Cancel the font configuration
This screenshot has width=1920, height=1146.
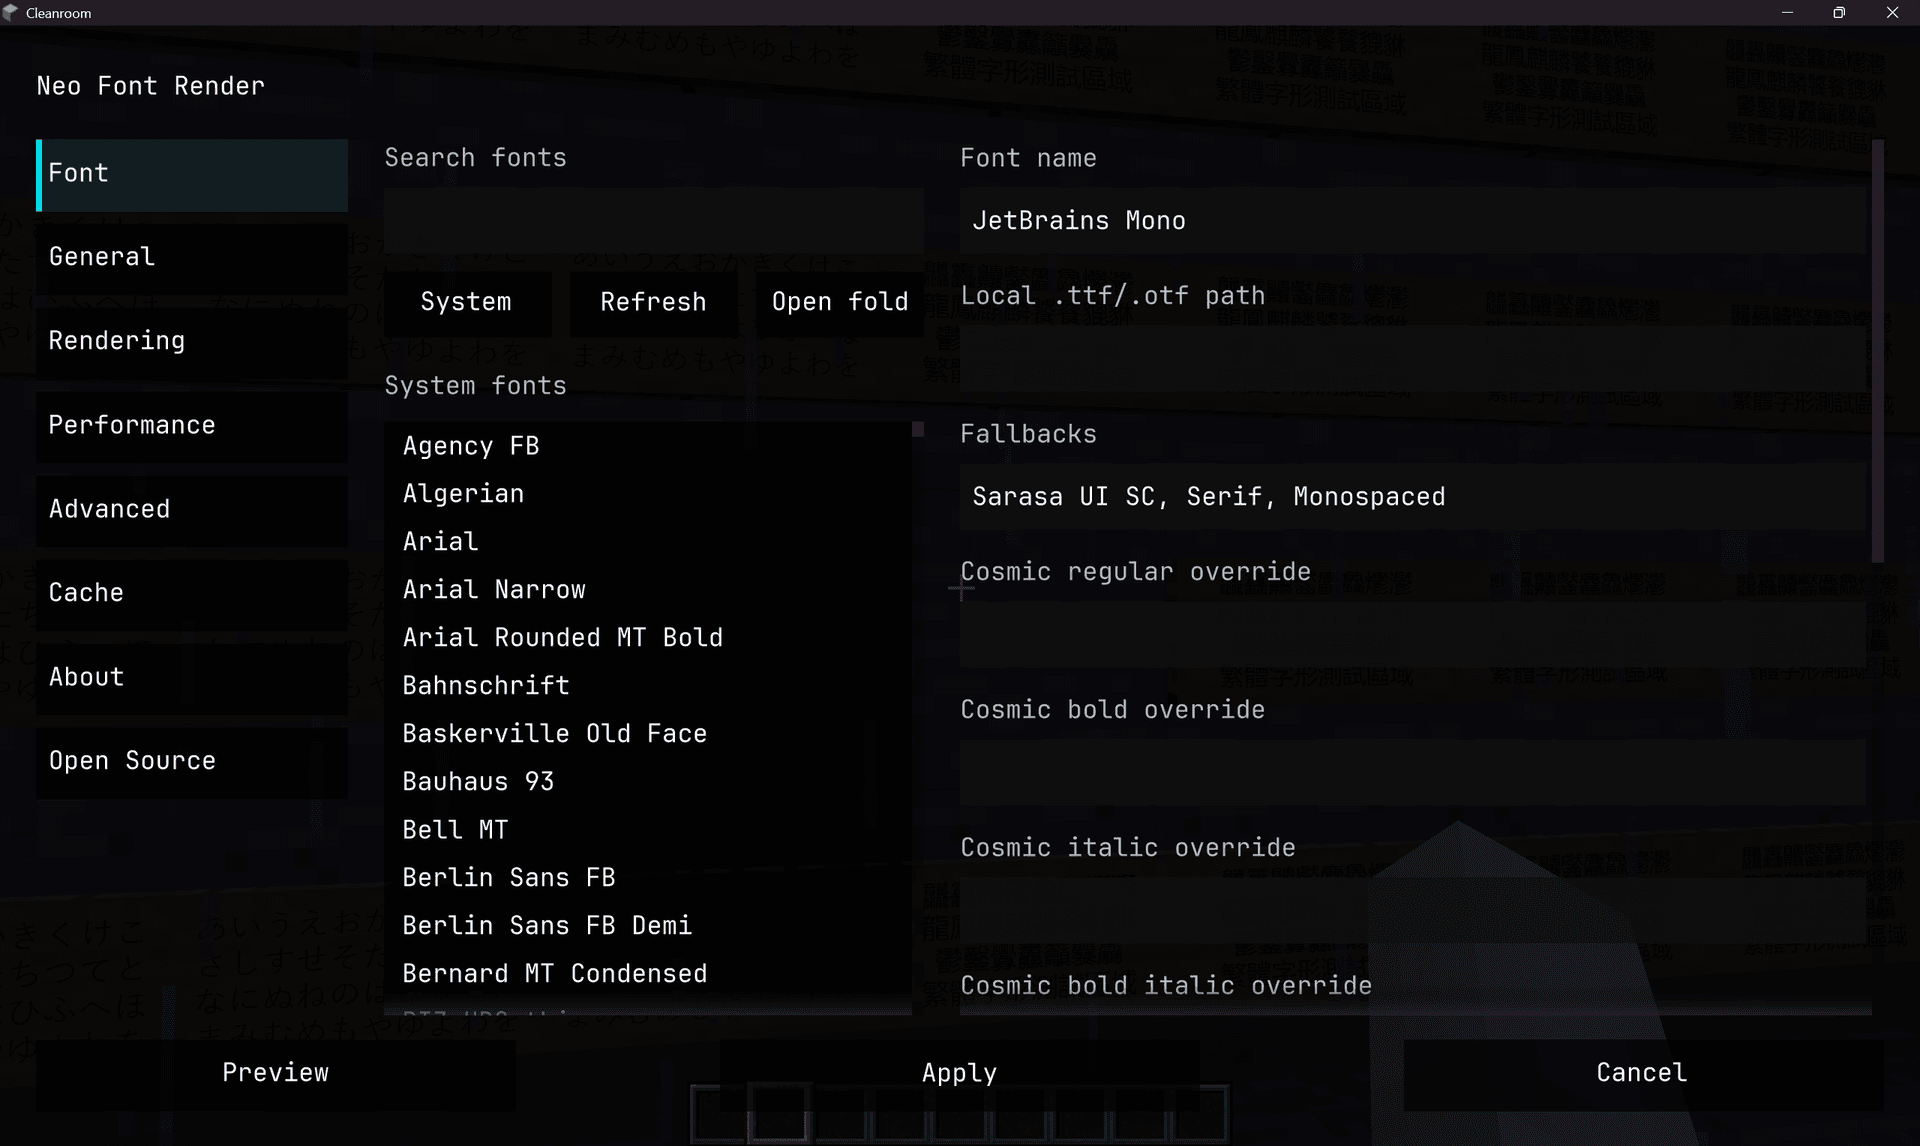[x=1643, y=1074]
